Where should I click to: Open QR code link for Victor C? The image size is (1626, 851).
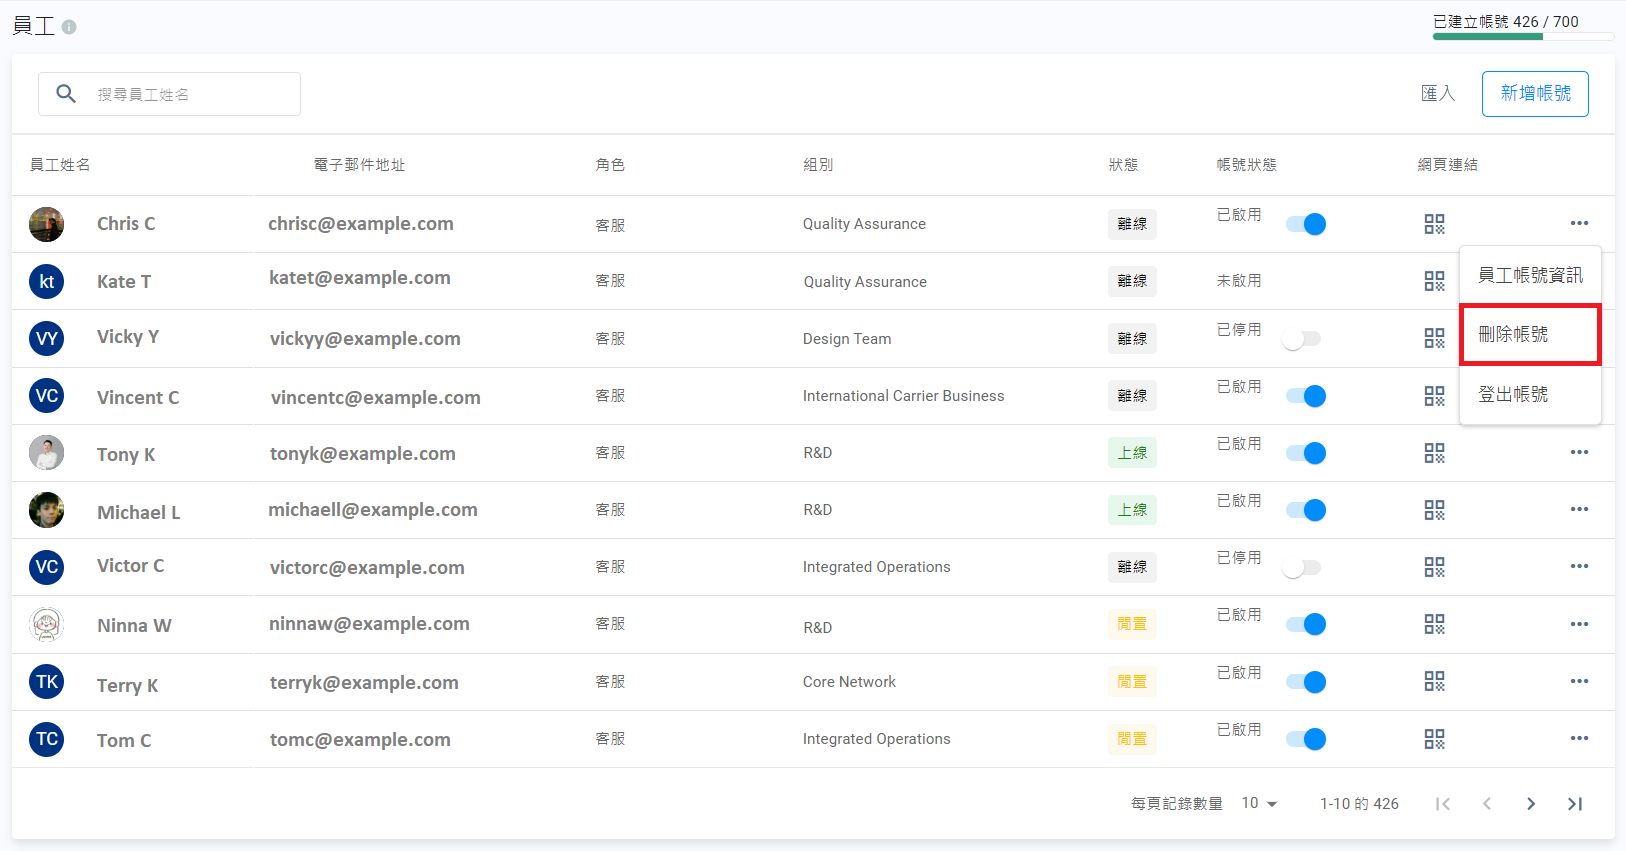1434,567
